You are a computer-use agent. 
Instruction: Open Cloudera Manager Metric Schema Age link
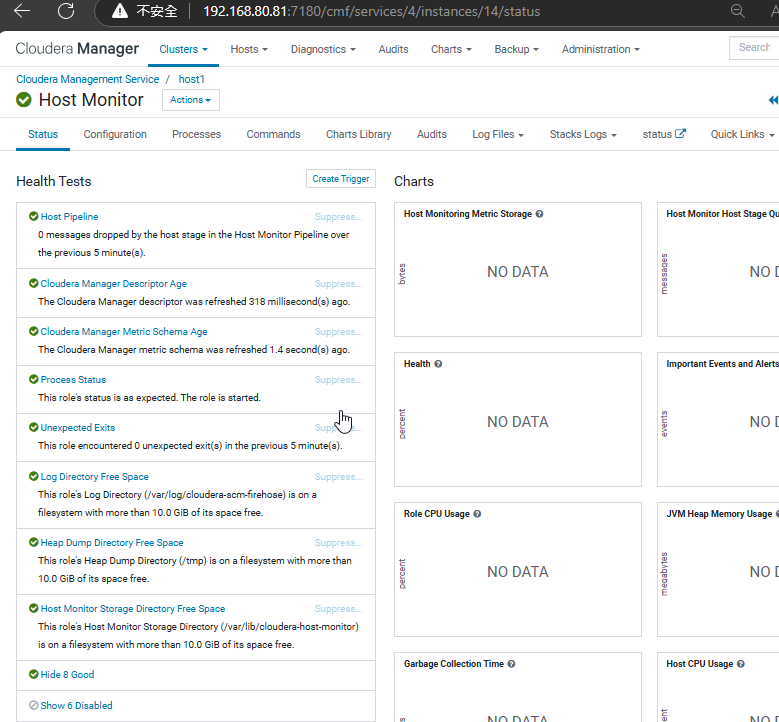124,332
